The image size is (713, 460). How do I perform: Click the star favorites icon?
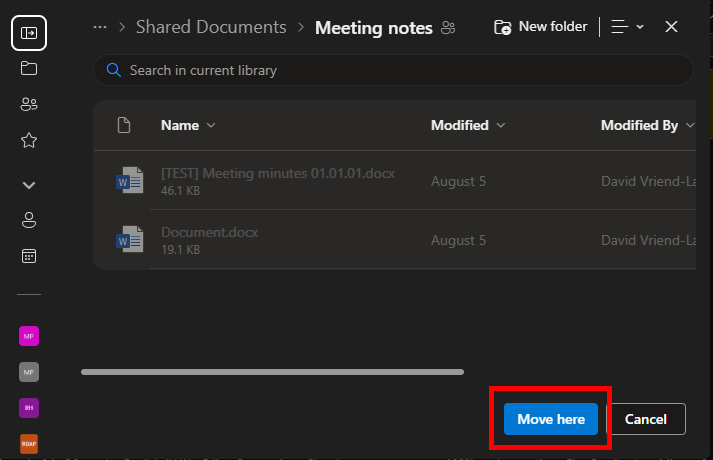(x=28, y=141)
